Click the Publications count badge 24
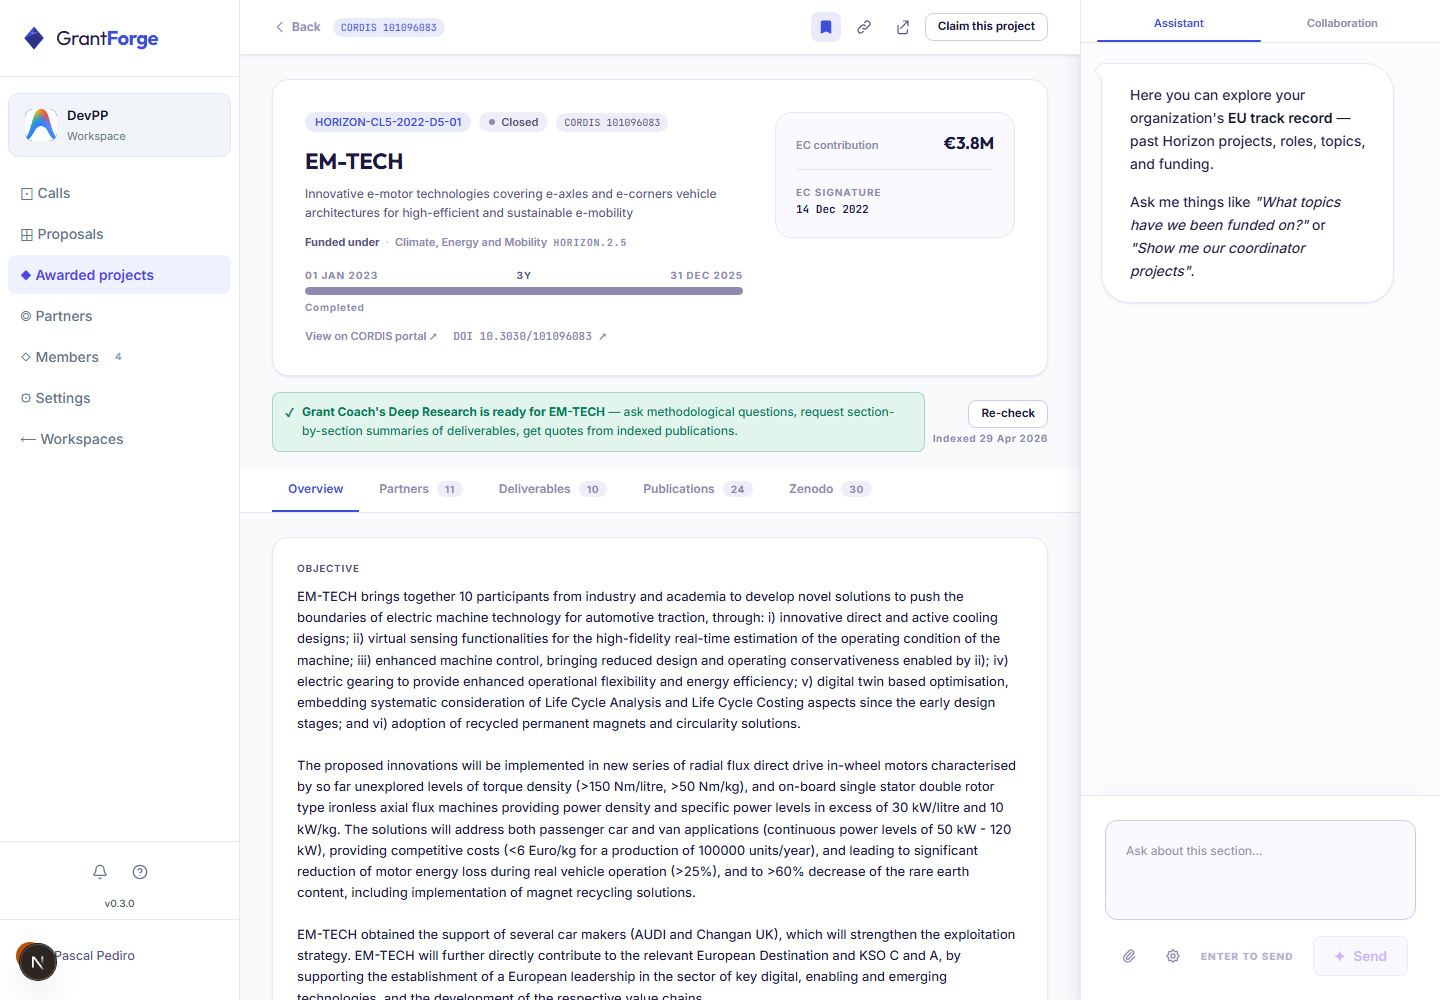Screen dimensions: 1440x1000 738,489
